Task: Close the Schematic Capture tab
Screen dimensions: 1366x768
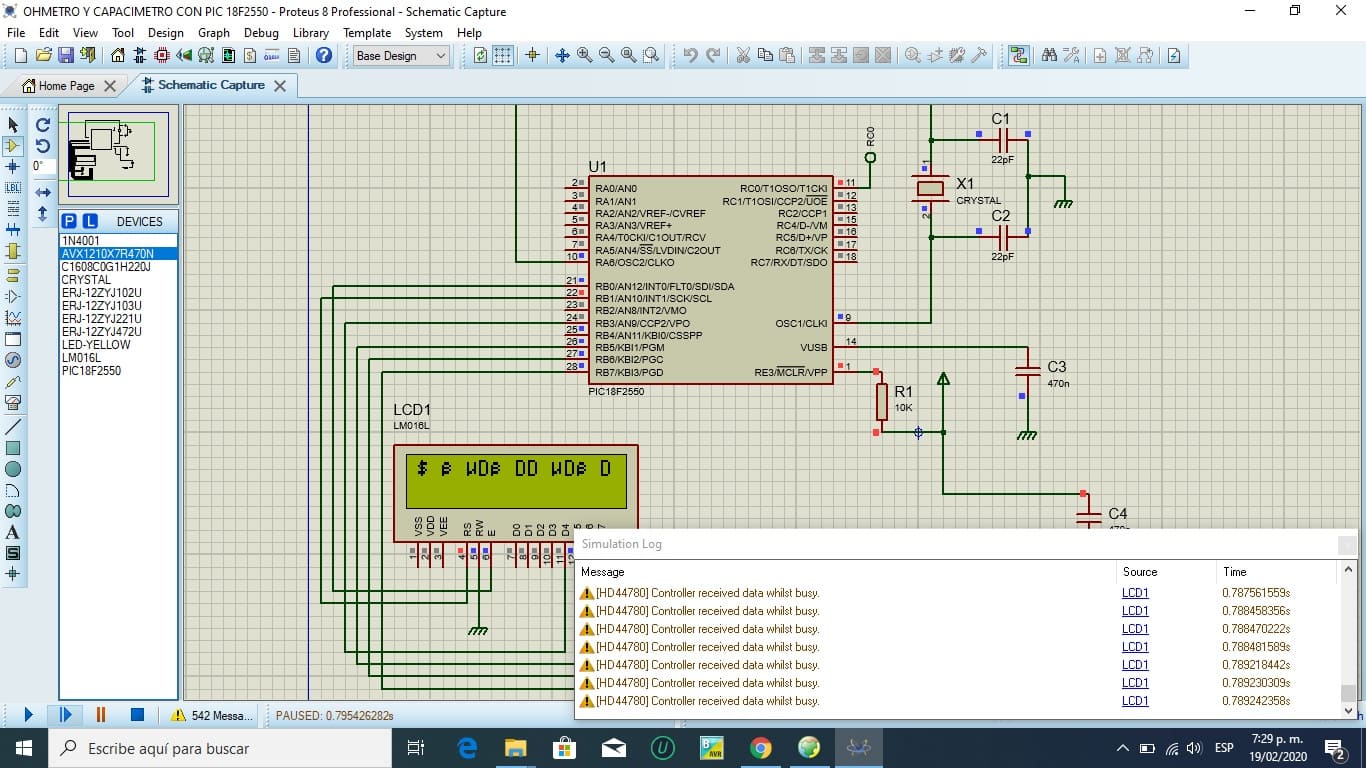Action: coord(280,86)
